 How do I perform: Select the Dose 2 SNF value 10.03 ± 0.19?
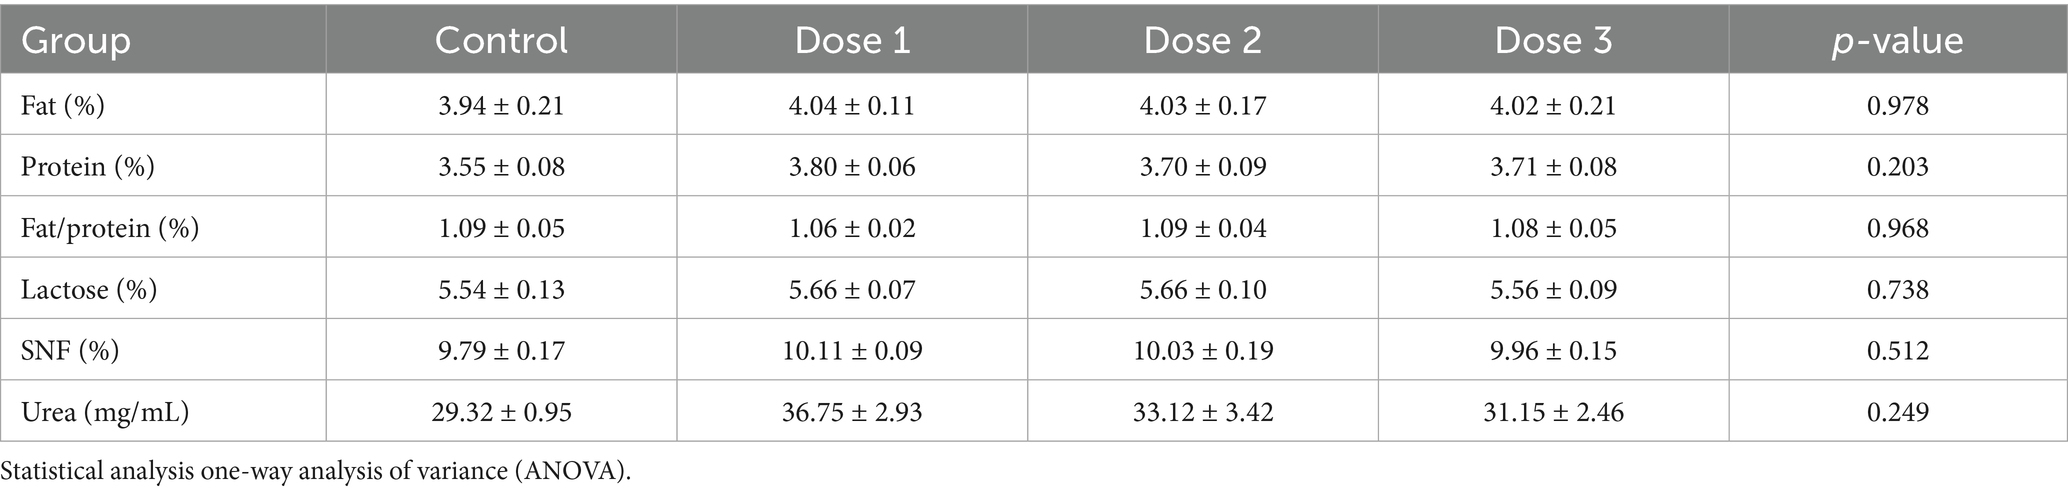(x=1203, y=351)
